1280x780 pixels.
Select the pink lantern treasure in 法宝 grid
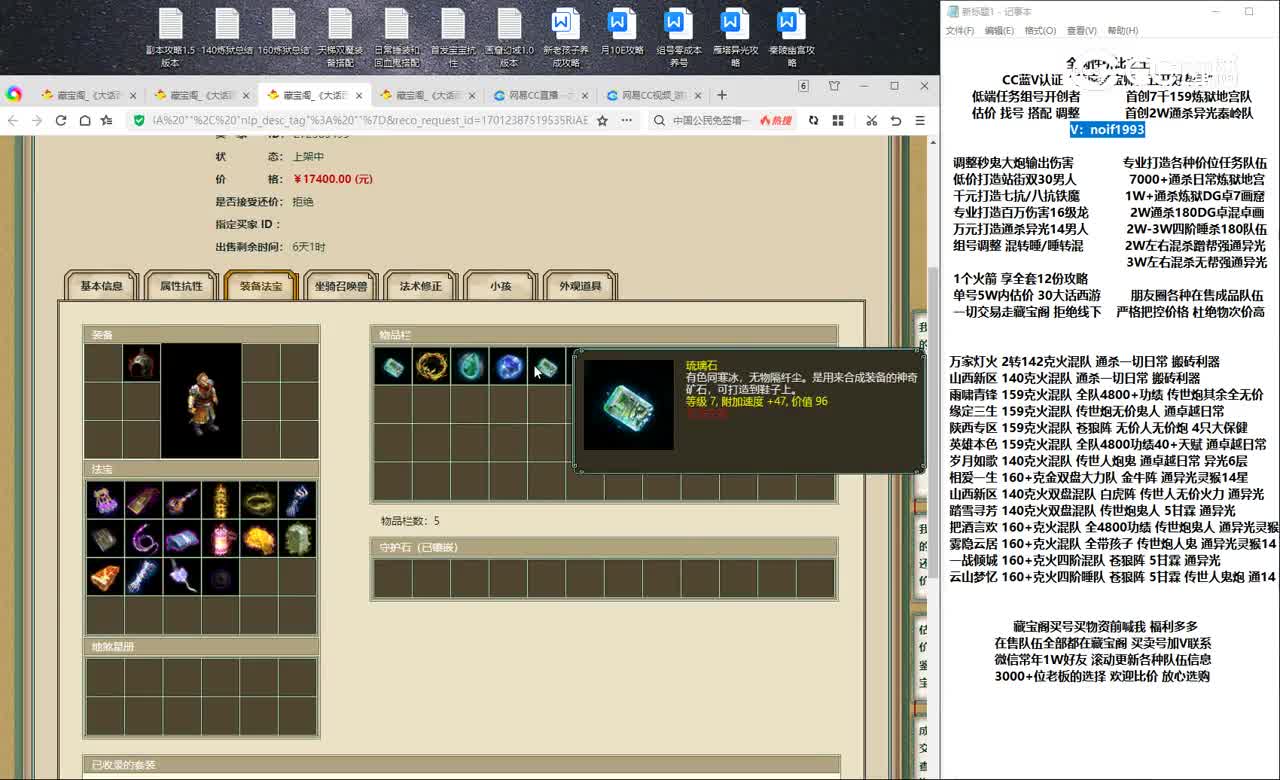(220, 539)
